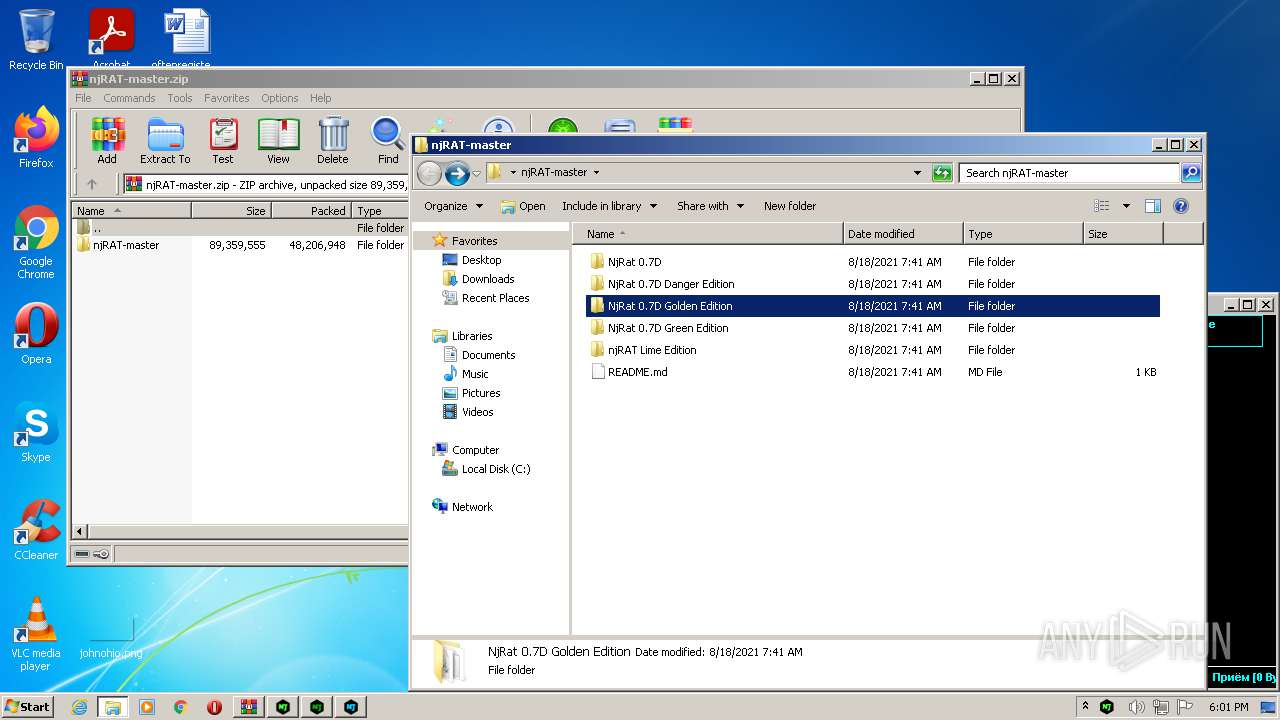Image resolution: width=1280 pixels, height=720 pixels.
Task: Open the Share with dropdown
Action: [x=710, y=206]
